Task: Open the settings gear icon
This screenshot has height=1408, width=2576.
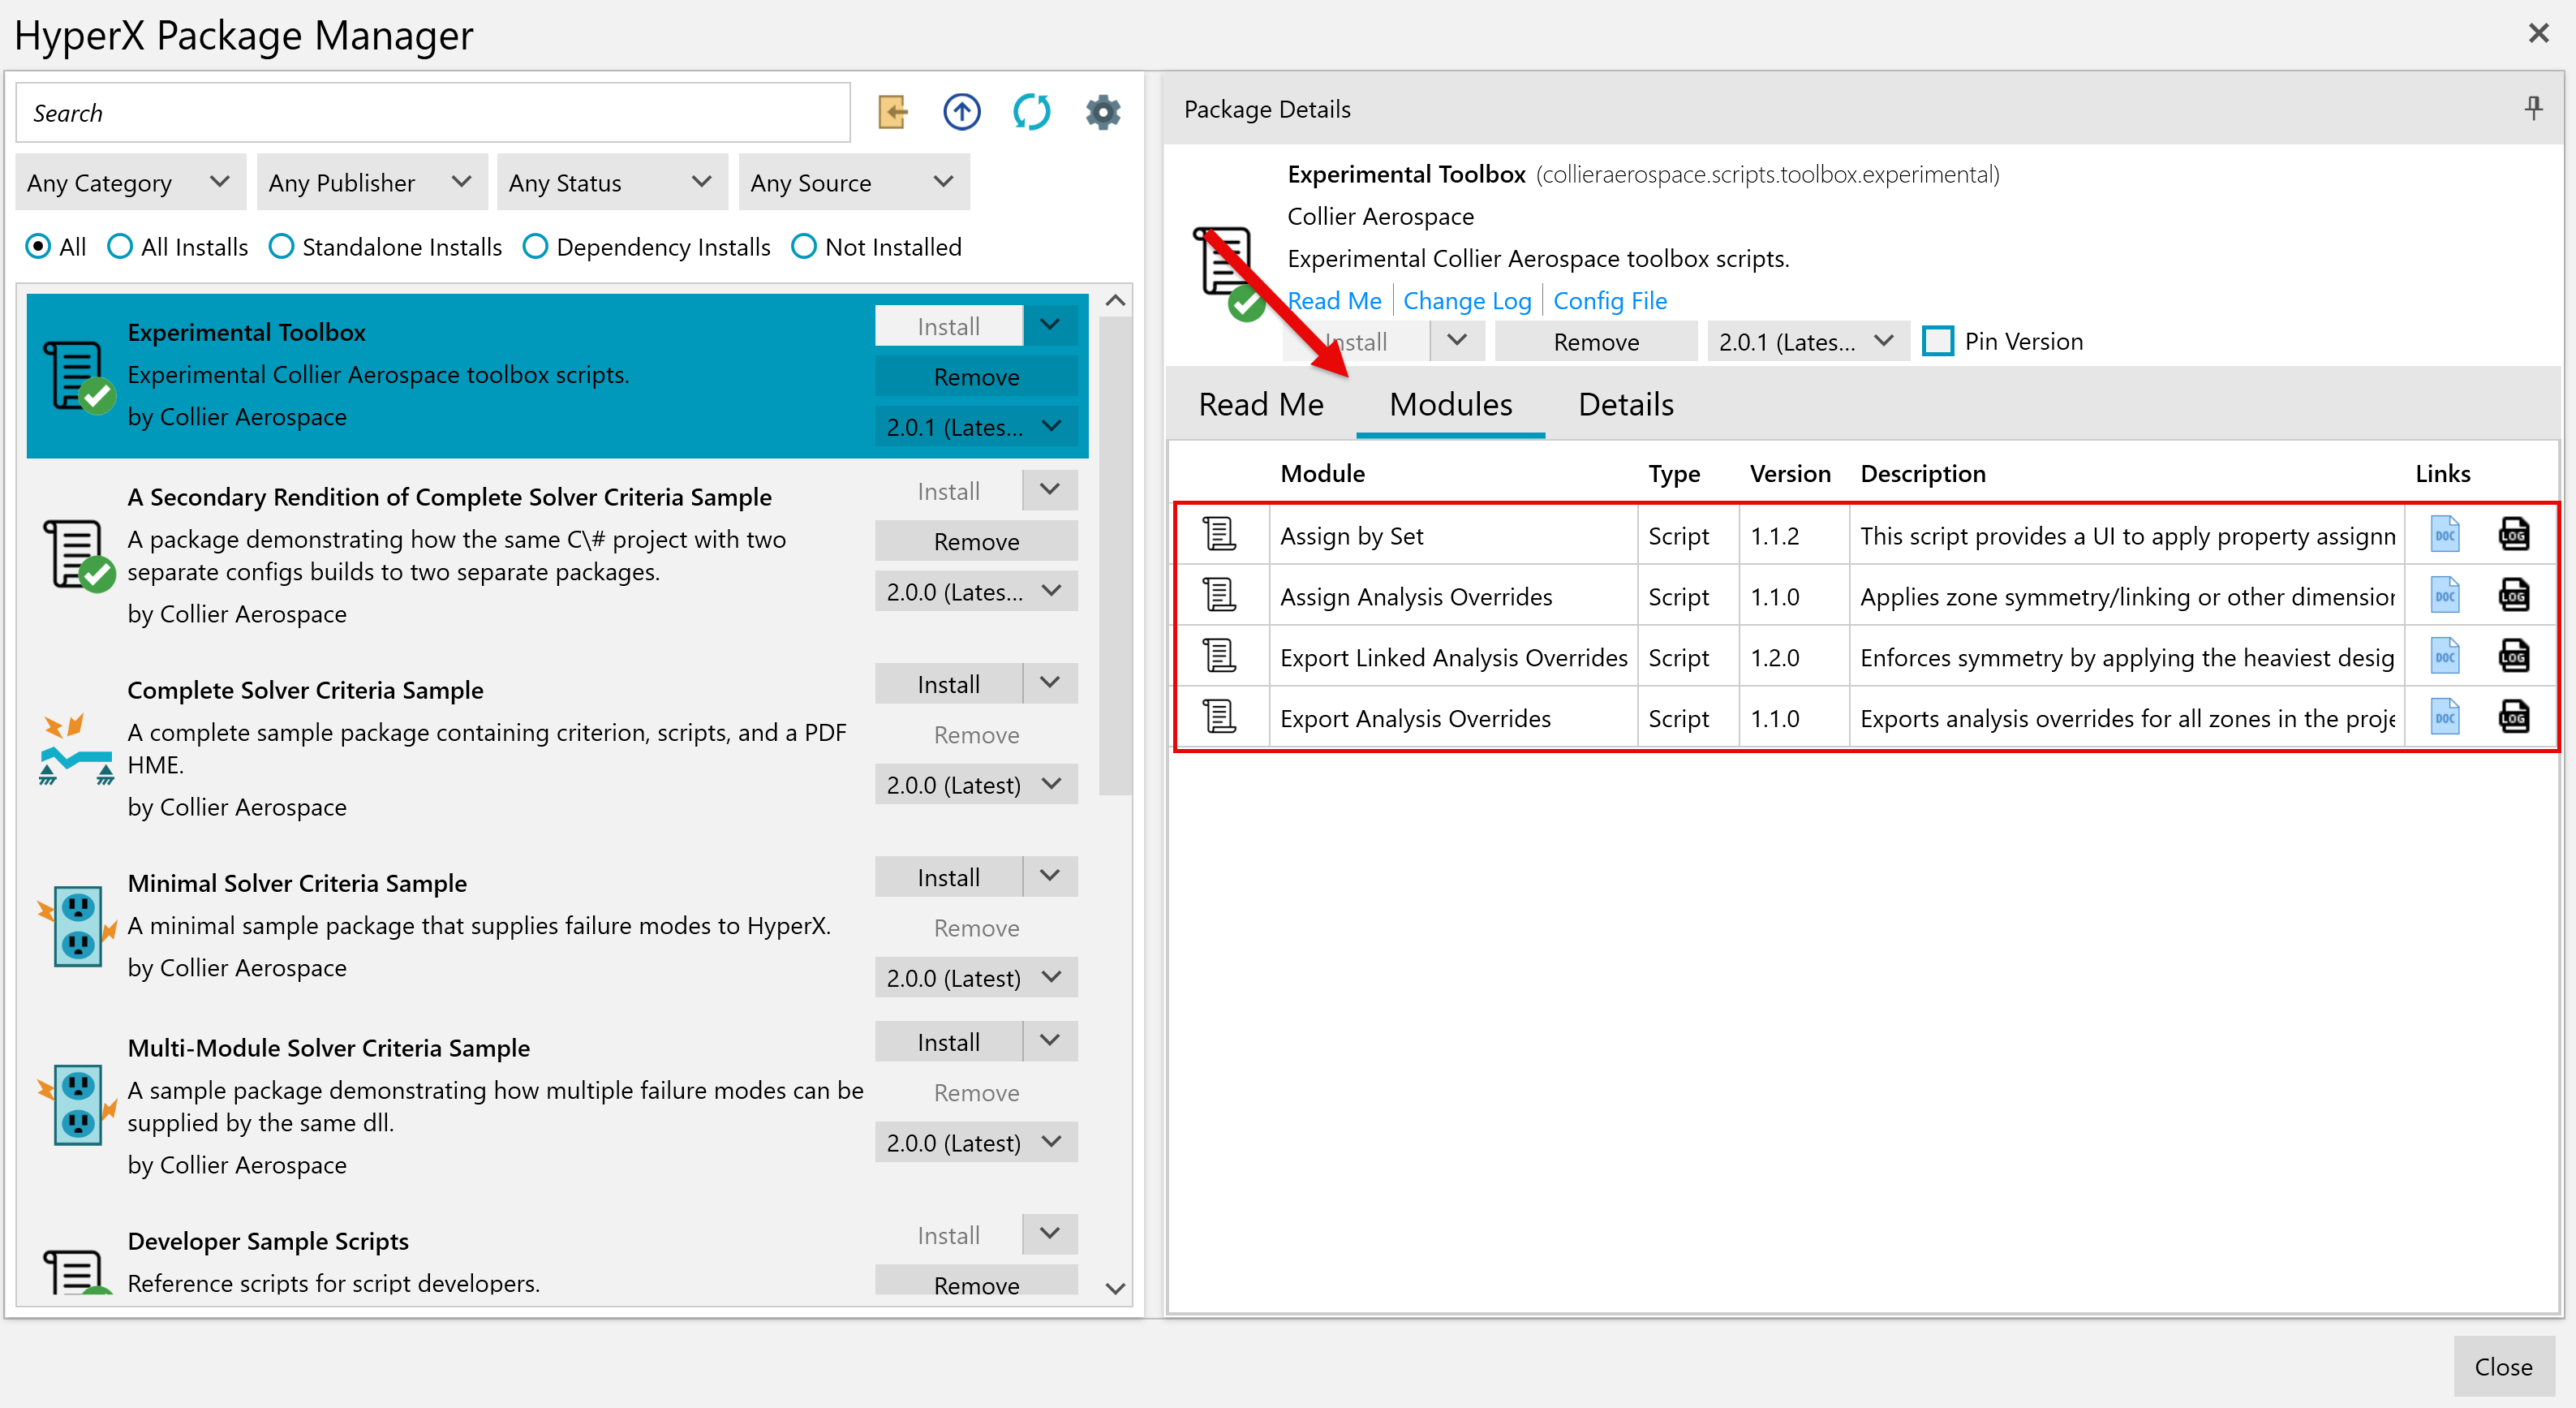Action: click(1103, 112)
